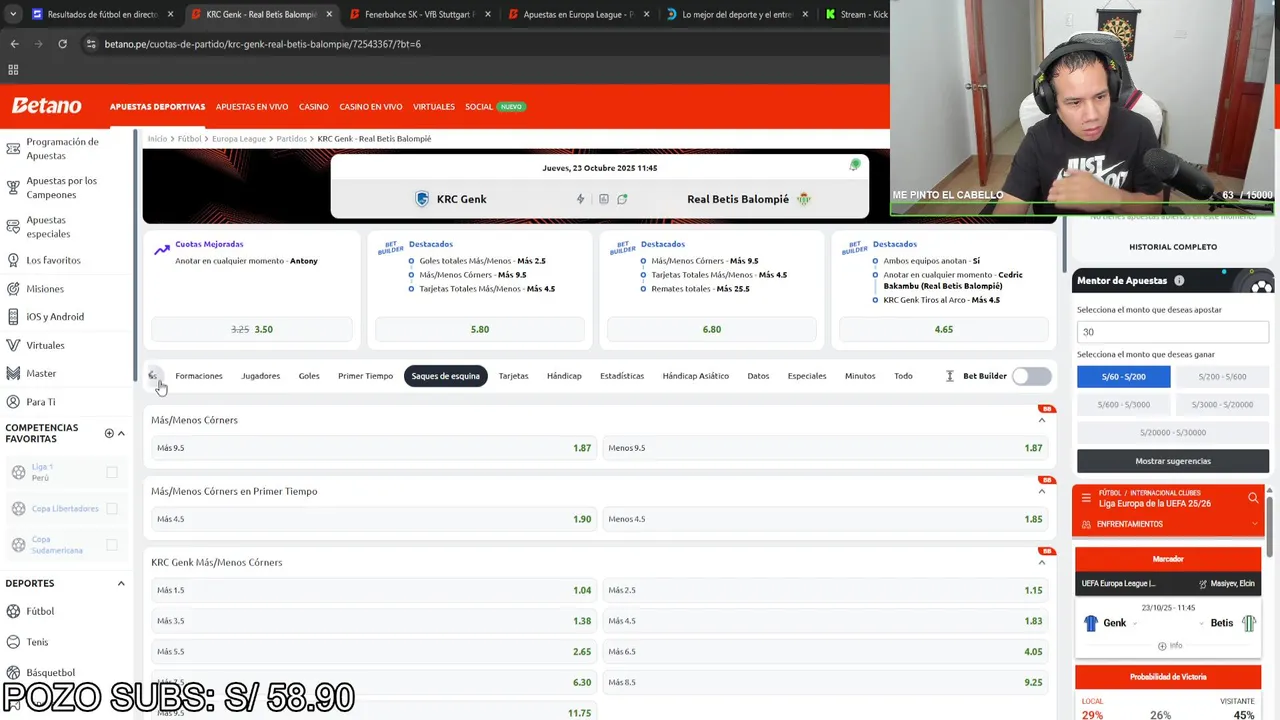Screen dimensions: 1280x720
Task: Toggle the Bet Builder switch
Action: [1031, 376]
